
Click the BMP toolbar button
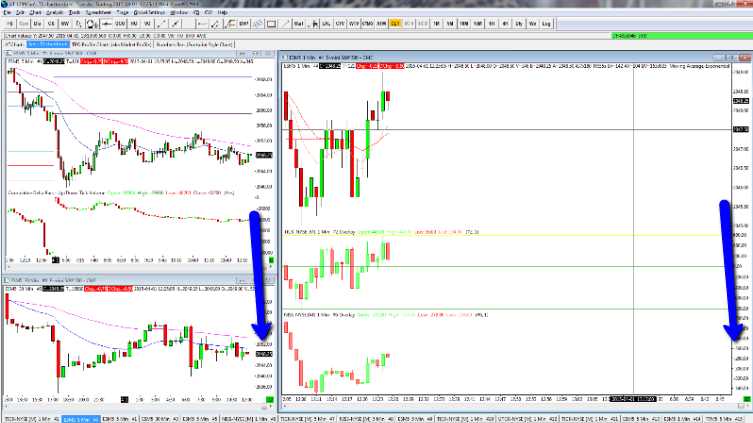pyautogui.click(x=243, y=24)
